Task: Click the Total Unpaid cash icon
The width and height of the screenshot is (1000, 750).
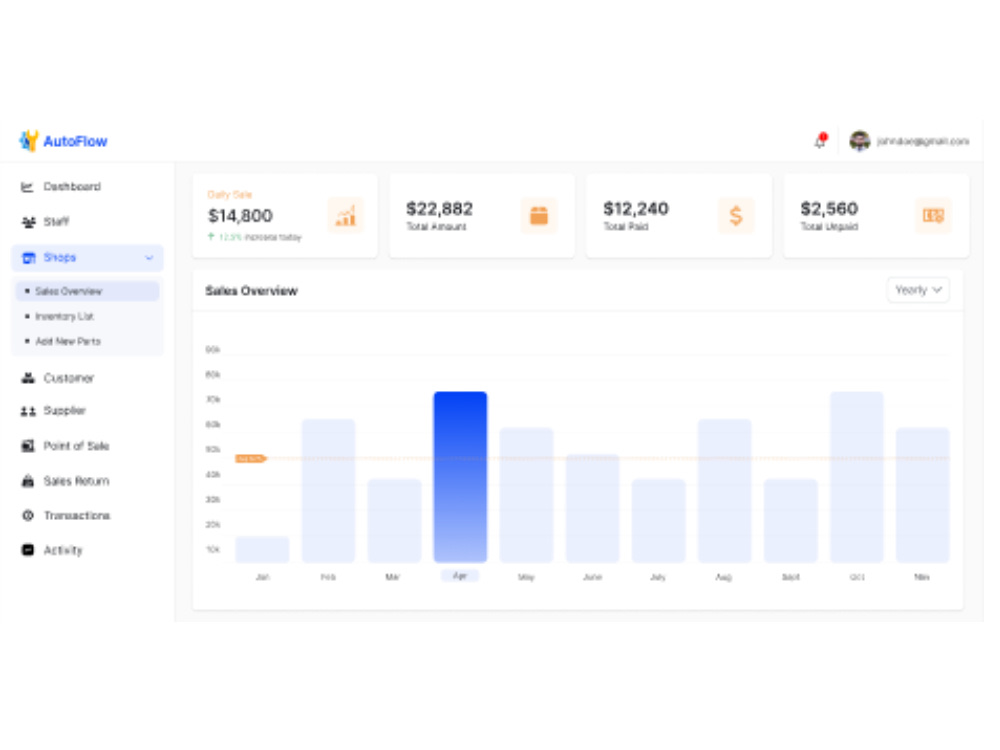Action: [933, 216]
